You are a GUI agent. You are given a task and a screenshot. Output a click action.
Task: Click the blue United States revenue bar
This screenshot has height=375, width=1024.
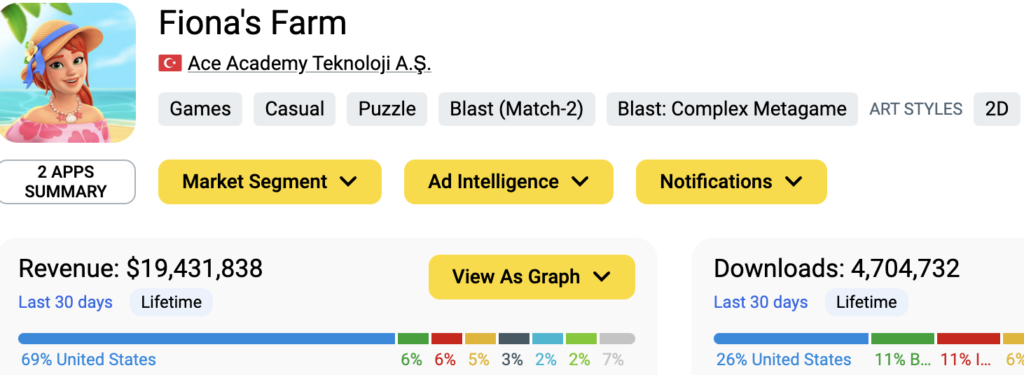[207, 338]
